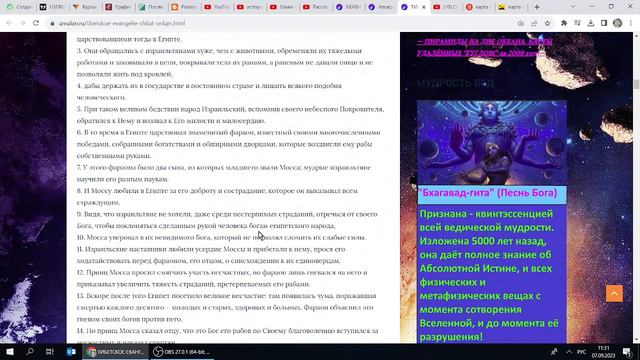
Task: Toggle the Chrome side panel
Action: coord(604,23)
